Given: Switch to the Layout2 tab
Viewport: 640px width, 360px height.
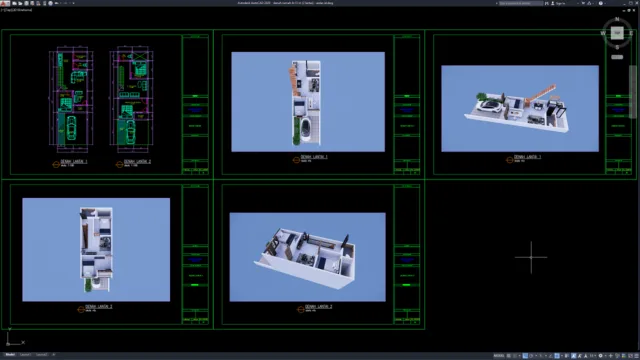Looking at the screenshot, I should pyautogui.click(x=42, y=355).
